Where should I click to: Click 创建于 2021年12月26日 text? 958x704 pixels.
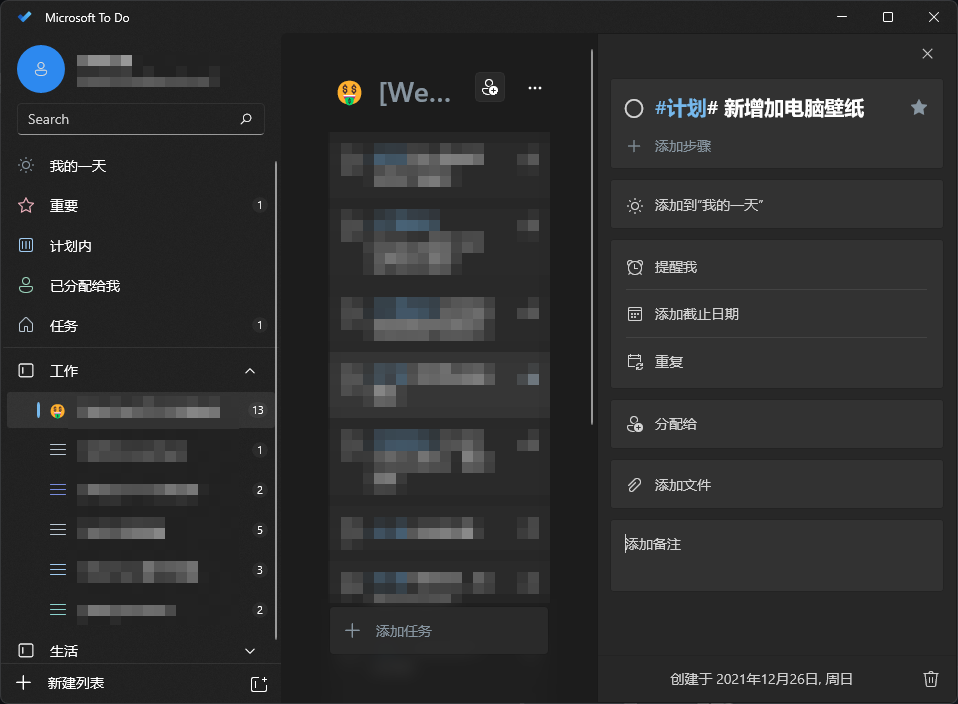pos(761,679)
